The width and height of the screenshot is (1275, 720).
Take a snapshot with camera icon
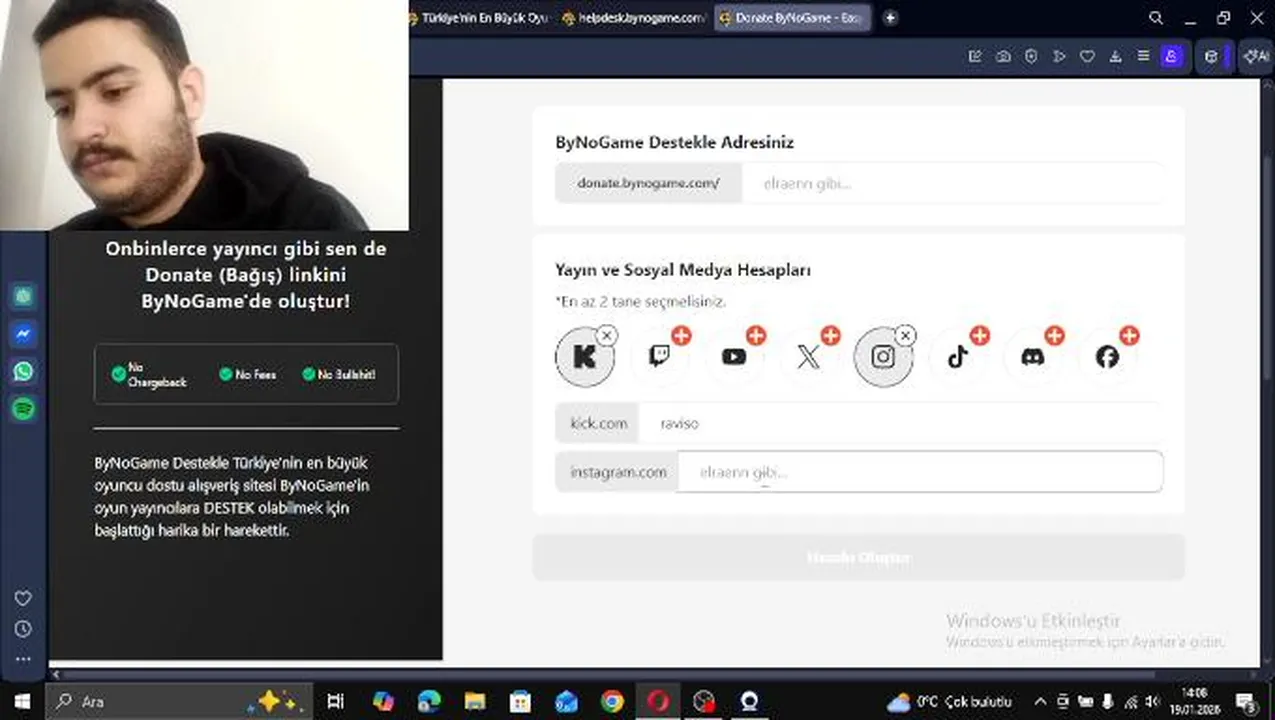[1003, 57]
